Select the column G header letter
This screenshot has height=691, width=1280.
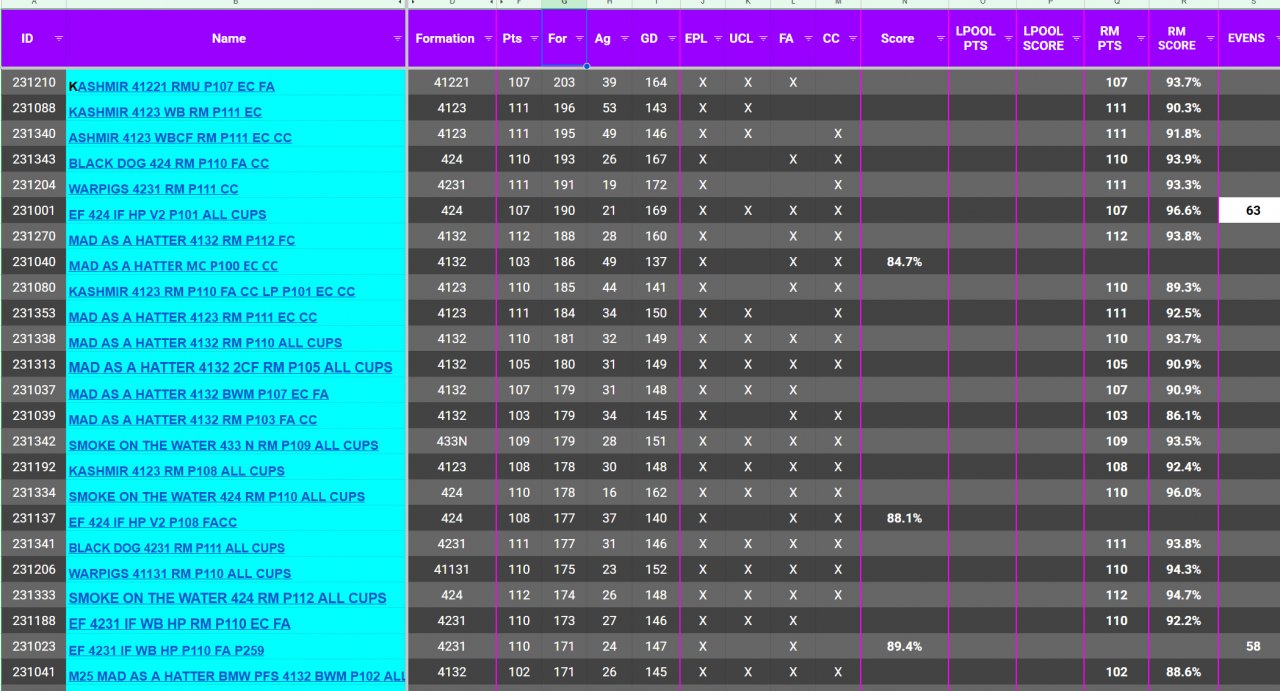[564, 3]
